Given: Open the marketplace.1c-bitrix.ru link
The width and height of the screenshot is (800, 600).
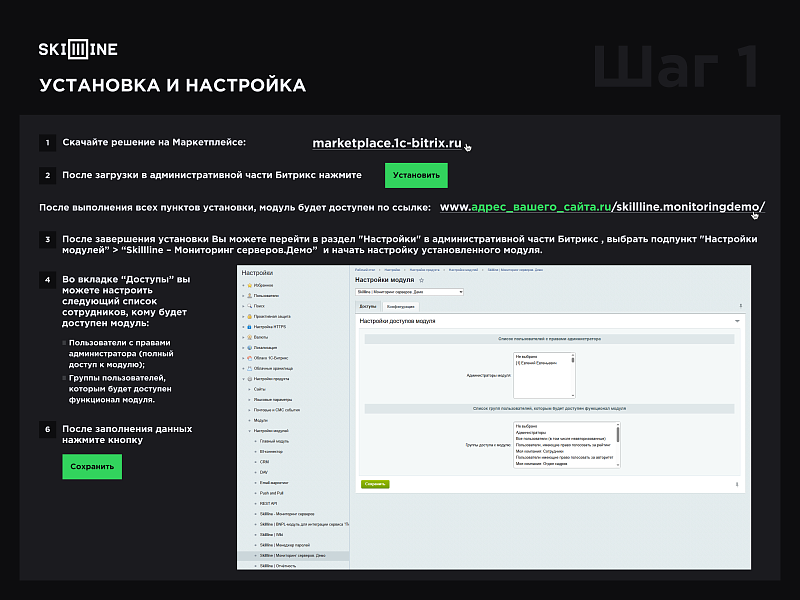Looking at the screenshot, I should [387, 143].
